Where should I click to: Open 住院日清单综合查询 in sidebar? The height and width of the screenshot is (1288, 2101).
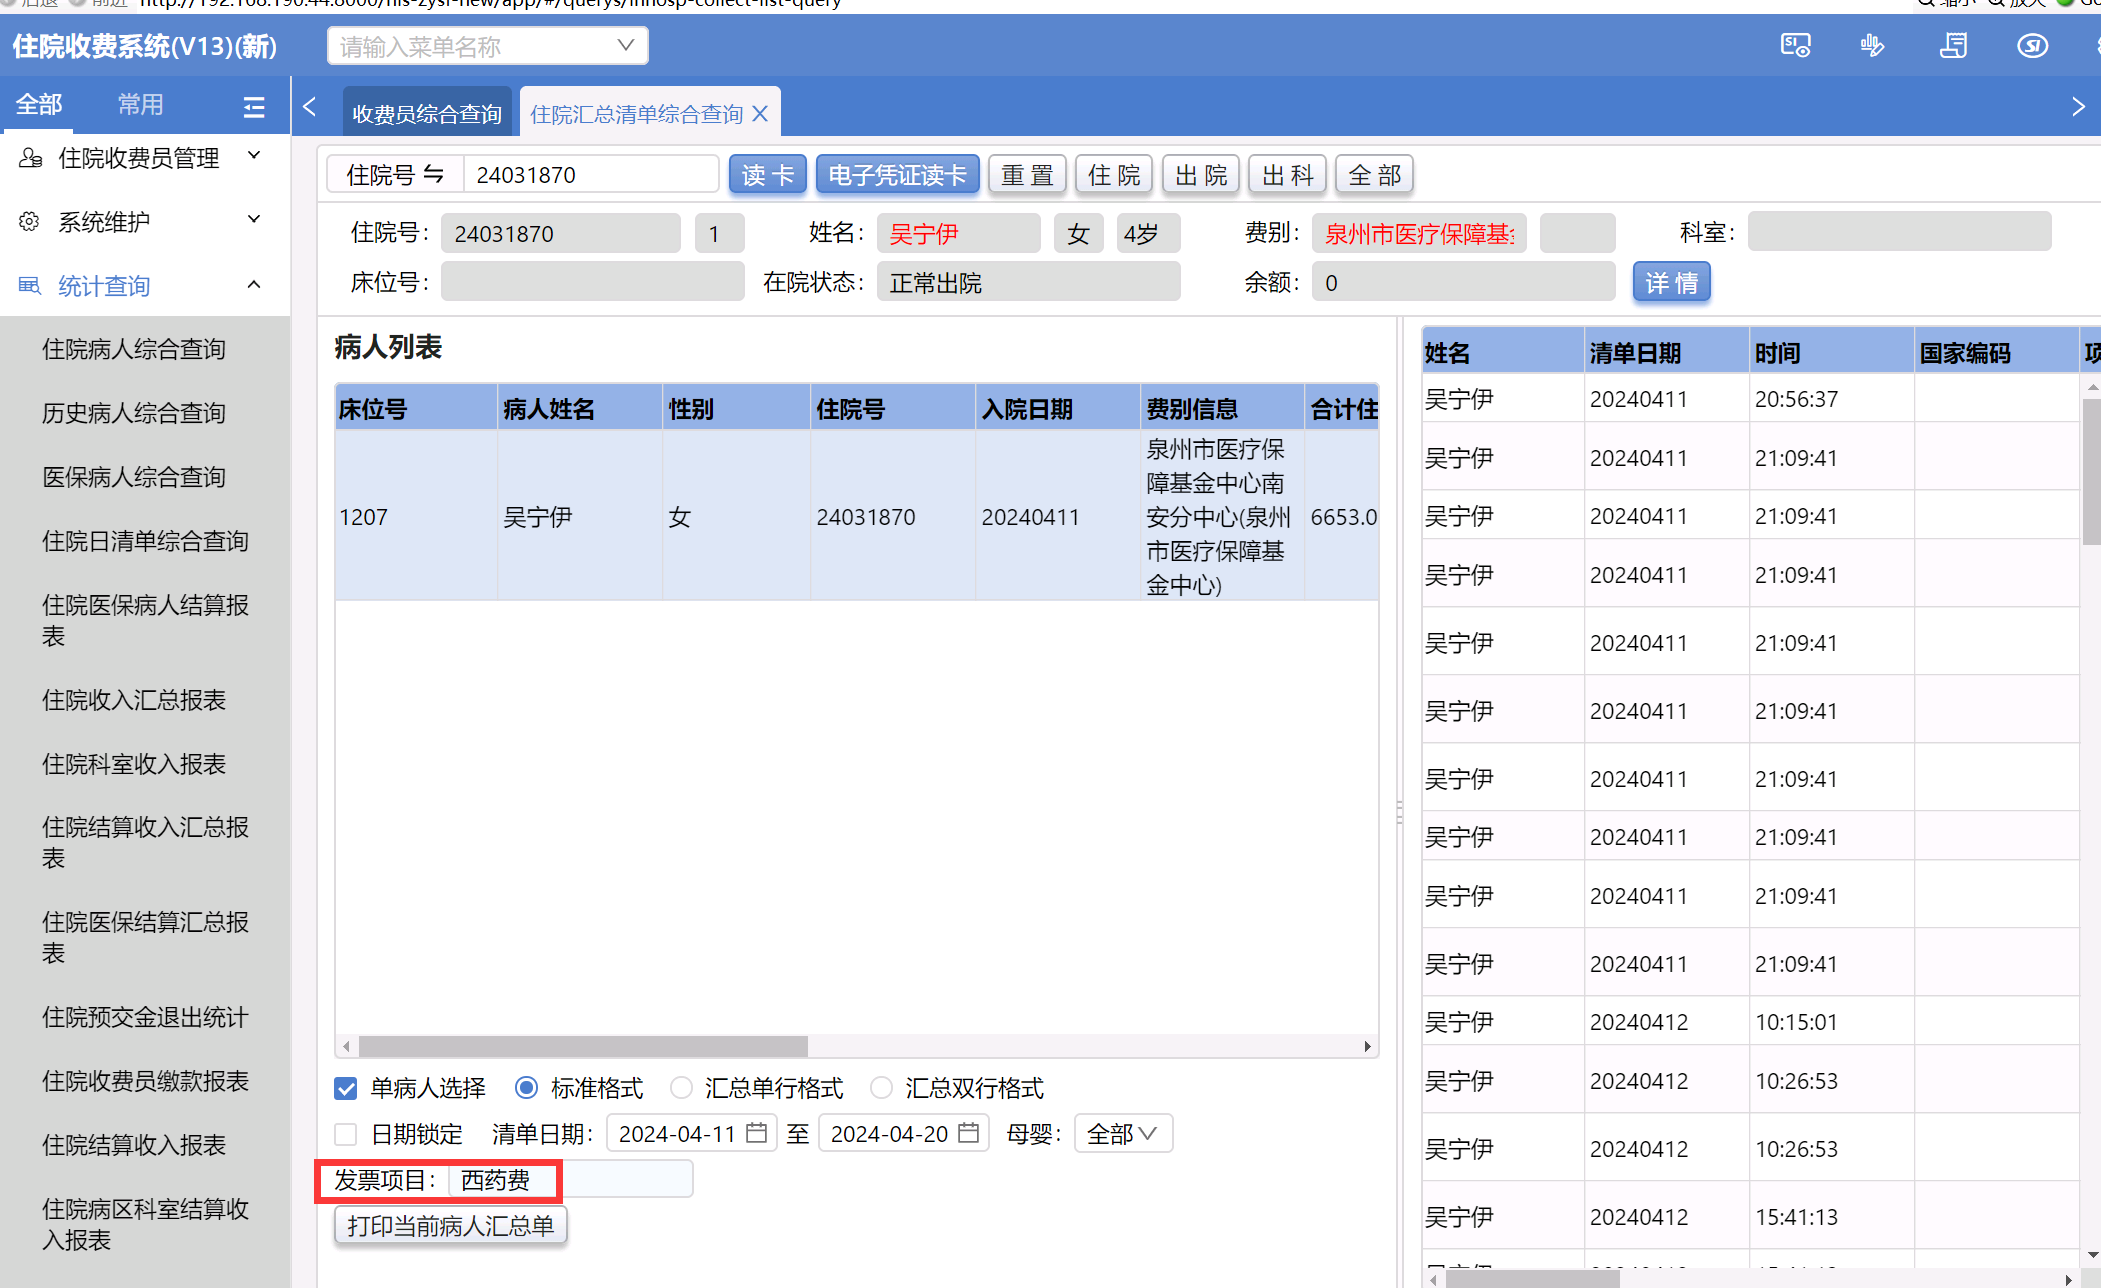click(145, 541)
